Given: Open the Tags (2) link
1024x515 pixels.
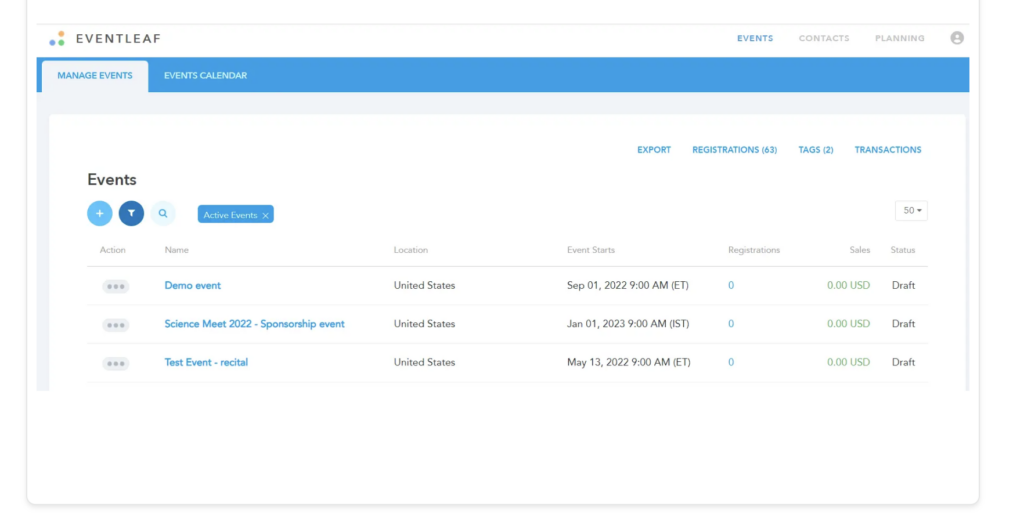Looking at the screenshot, I should 815,150.
